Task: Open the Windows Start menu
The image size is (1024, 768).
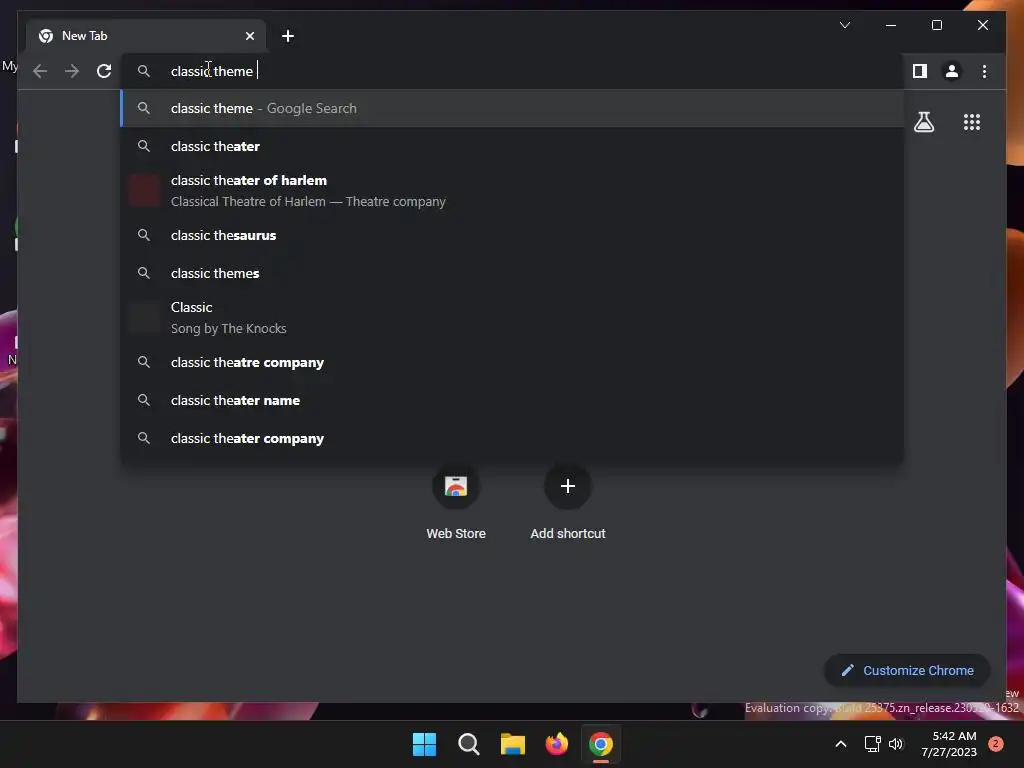Action: point(424,744)
